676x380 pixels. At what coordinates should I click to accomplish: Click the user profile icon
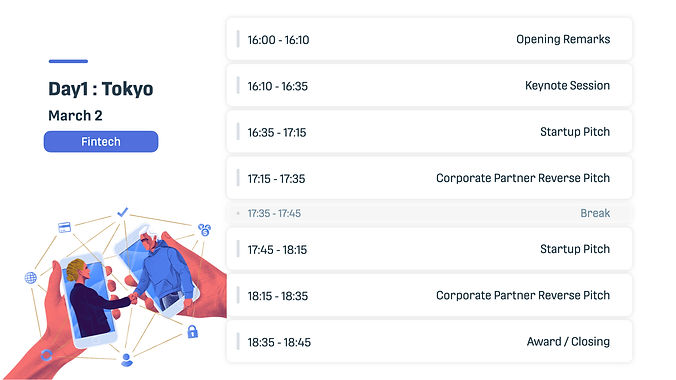(x=127, y=360)
